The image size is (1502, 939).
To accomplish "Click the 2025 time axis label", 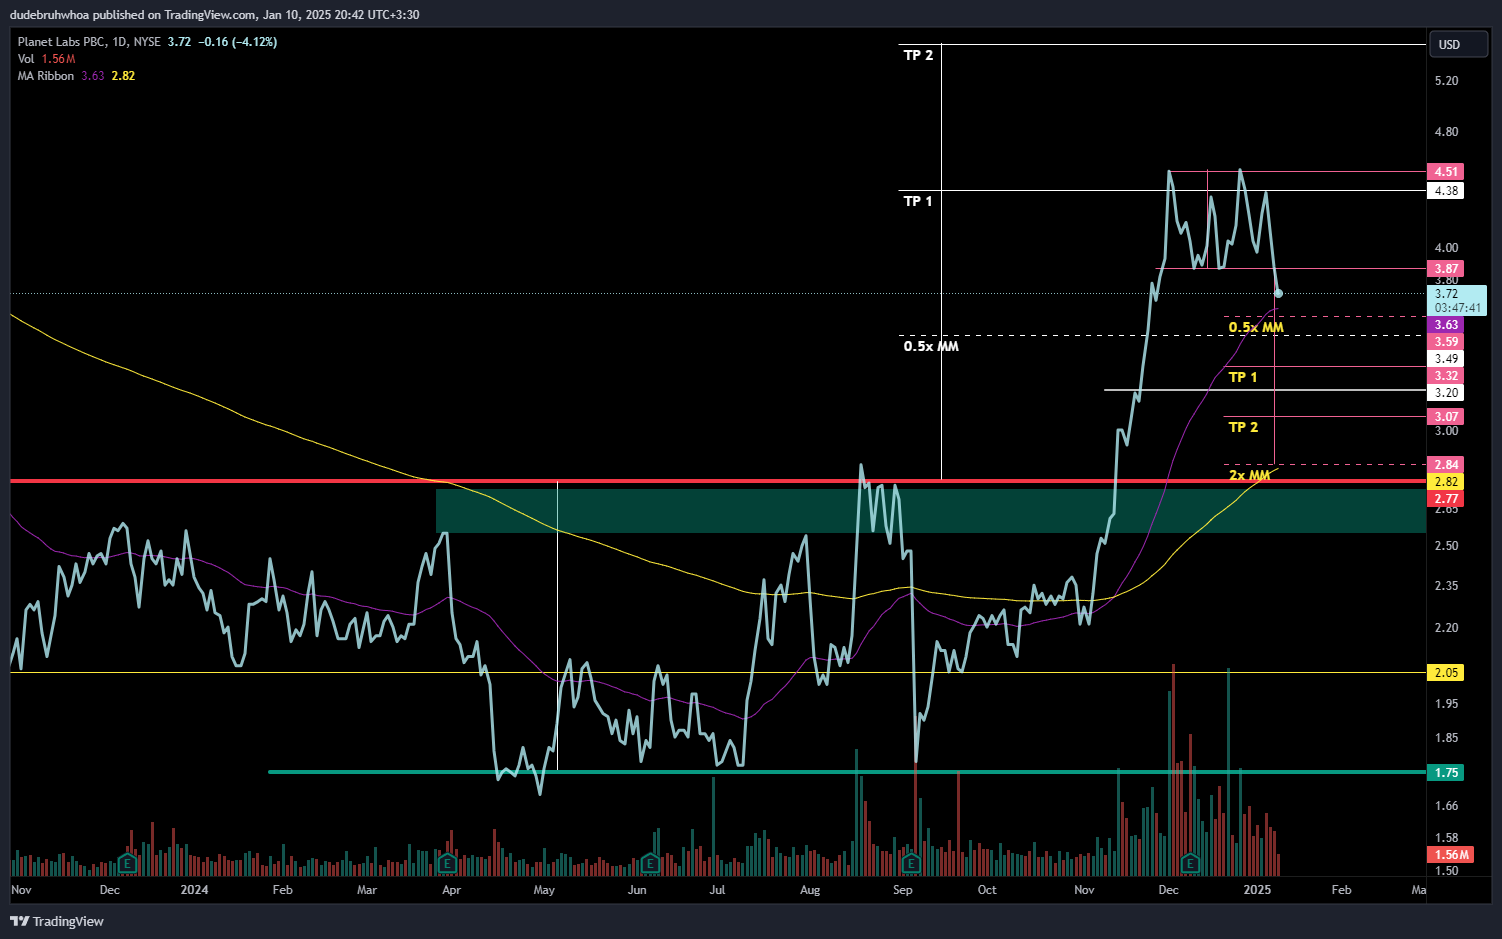I will tap(1257, 890).
